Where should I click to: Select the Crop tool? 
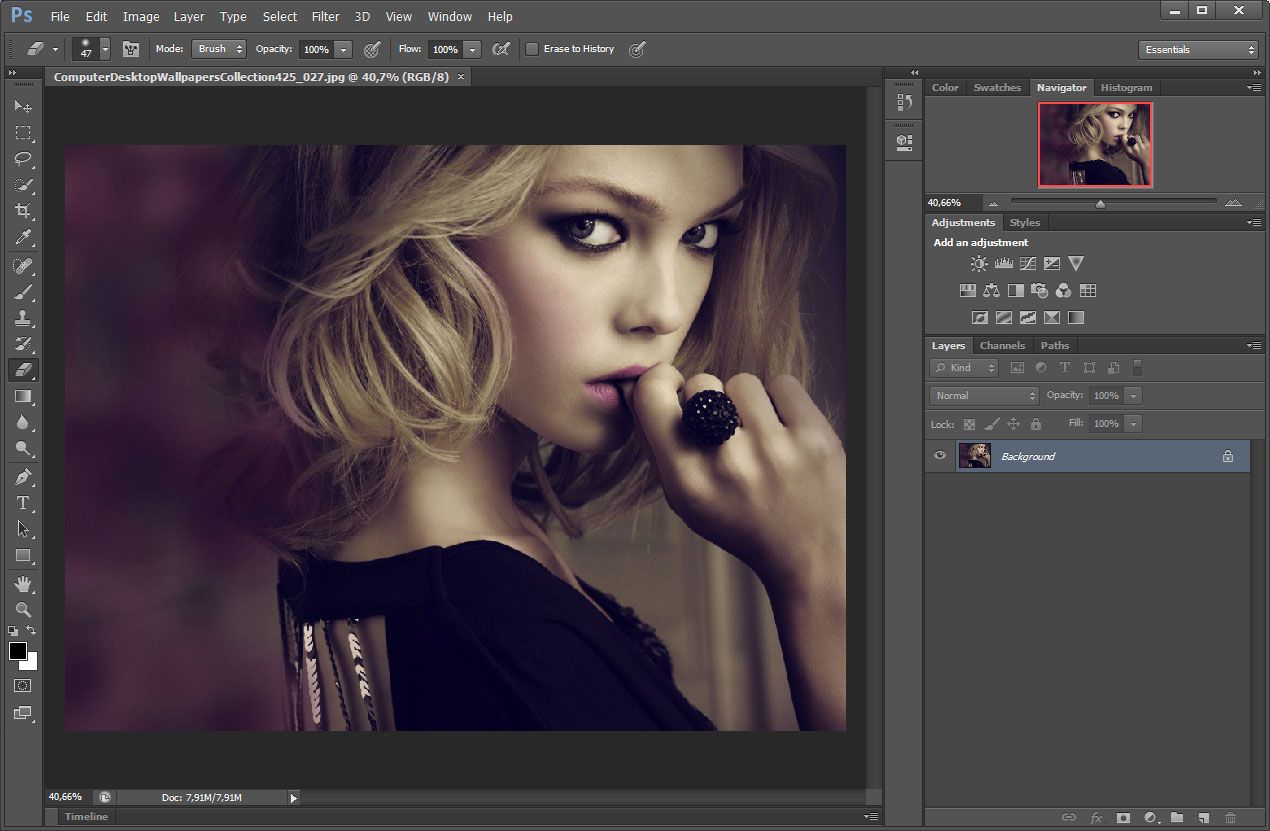[23, 211]
